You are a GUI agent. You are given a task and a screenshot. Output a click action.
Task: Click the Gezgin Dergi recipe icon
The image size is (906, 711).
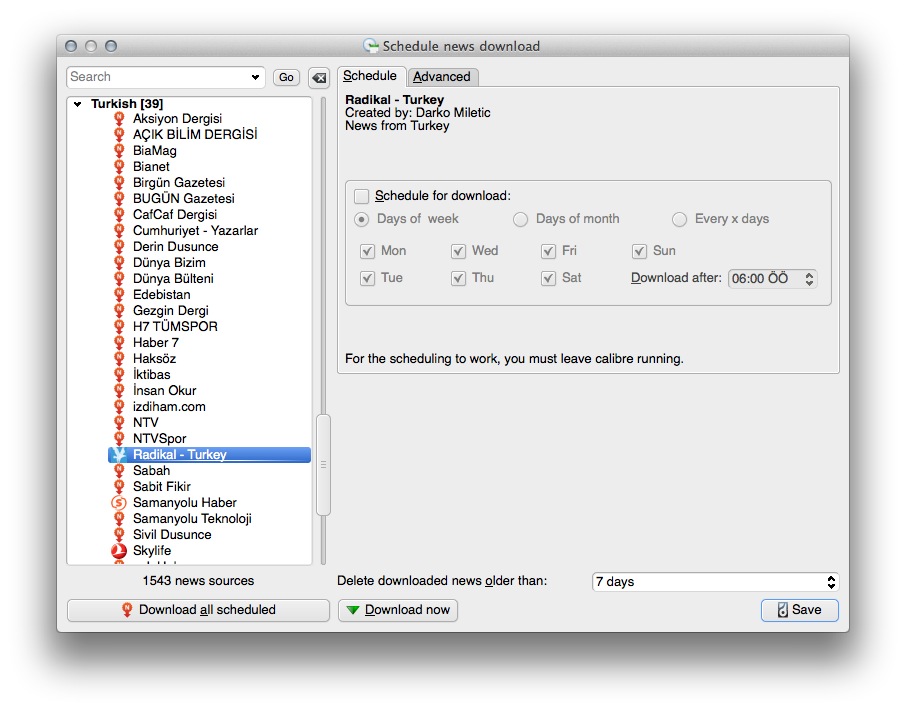(x=119, y=311)
